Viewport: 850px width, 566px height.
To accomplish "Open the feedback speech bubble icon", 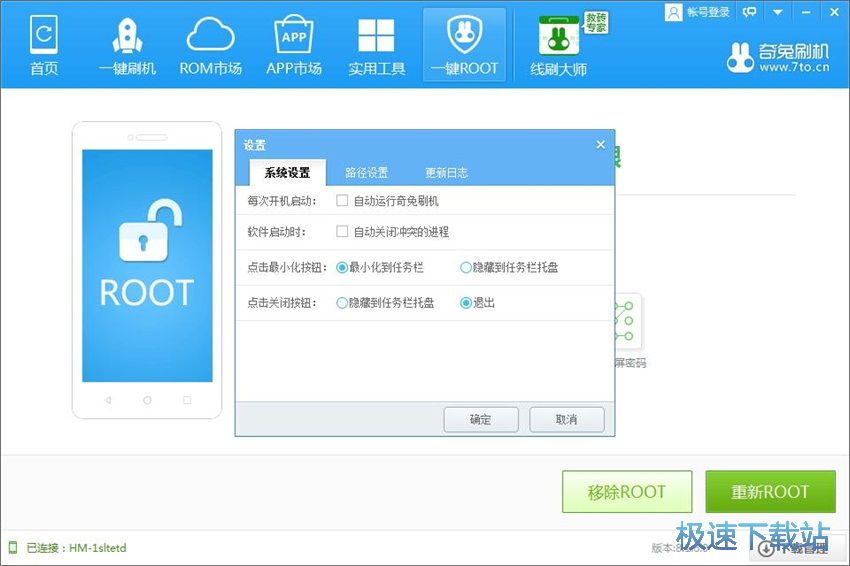I will coord(749,12).
